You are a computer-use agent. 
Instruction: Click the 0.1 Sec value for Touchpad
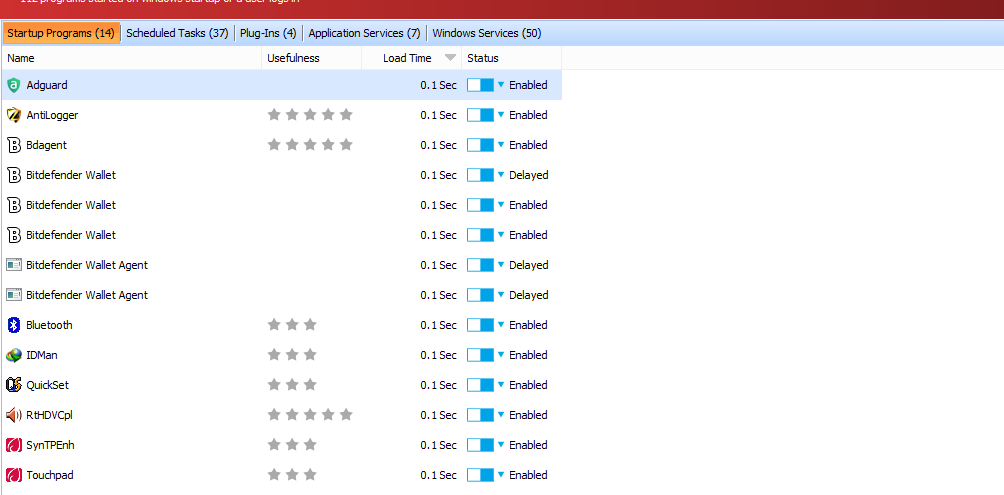(x=439, y=475)
